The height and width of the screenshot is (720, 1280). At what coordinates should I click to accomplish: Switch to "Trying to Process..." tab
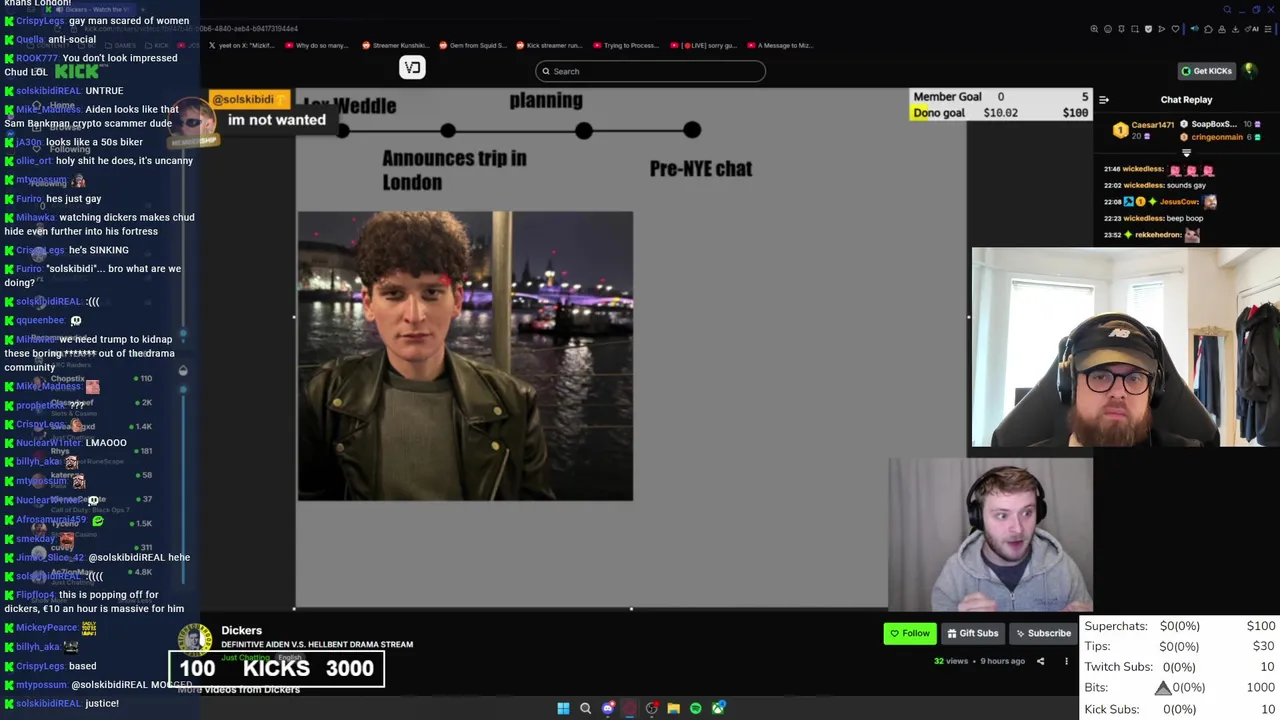point(626,45)
